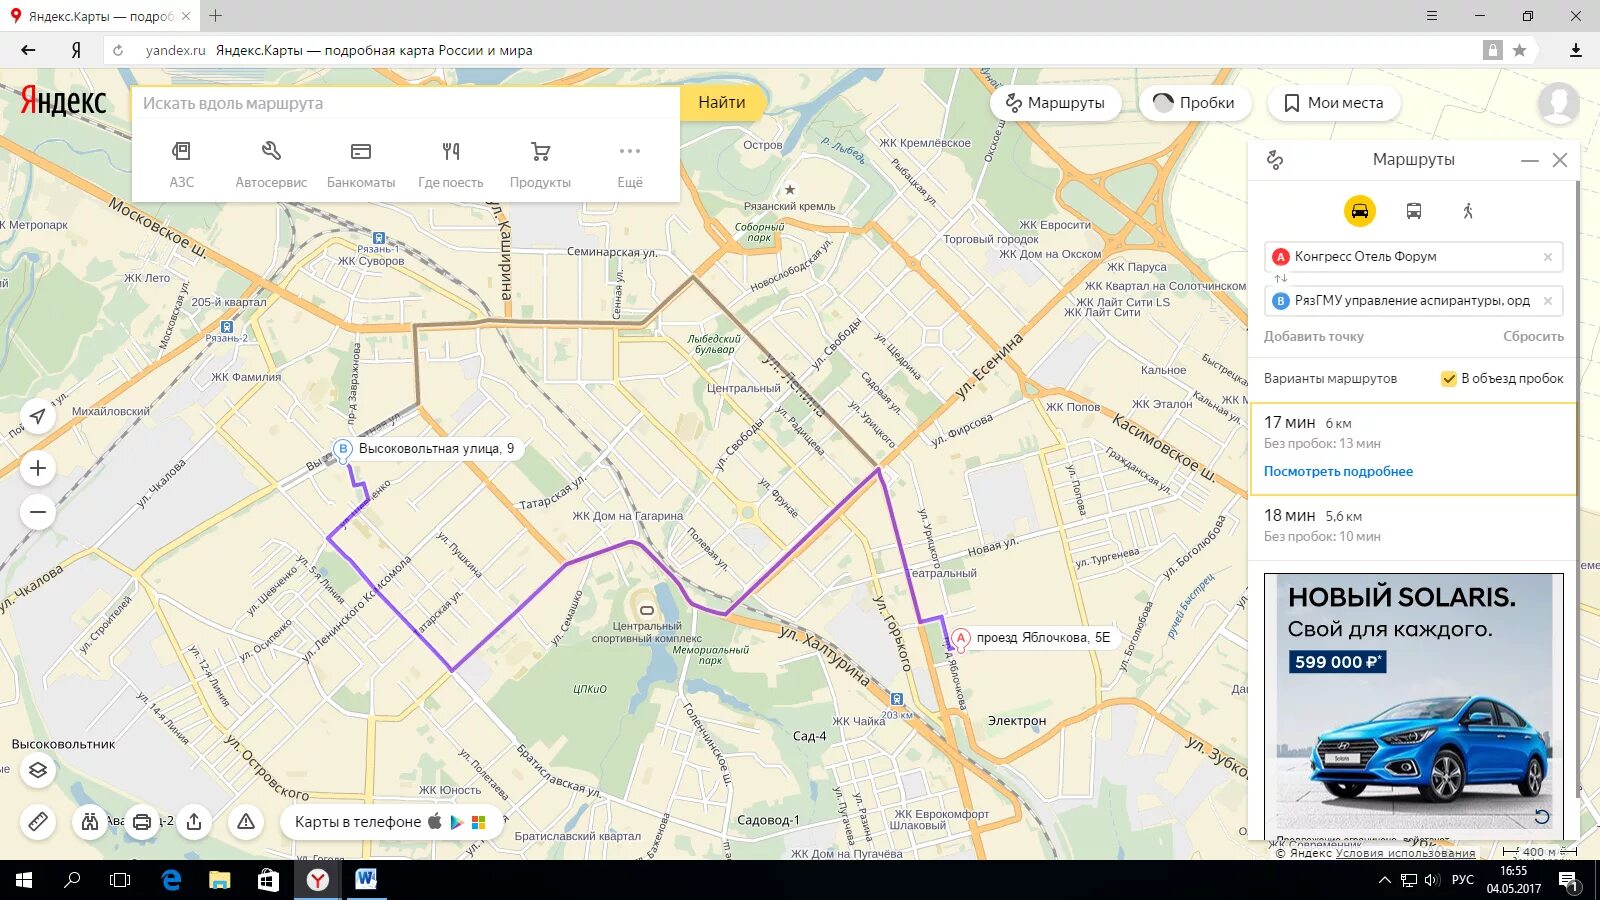Image resolution: width=1600 pixels, height=900 pixels.
Task: Open Мои места saved places
Action: (x=1334, y=103)
